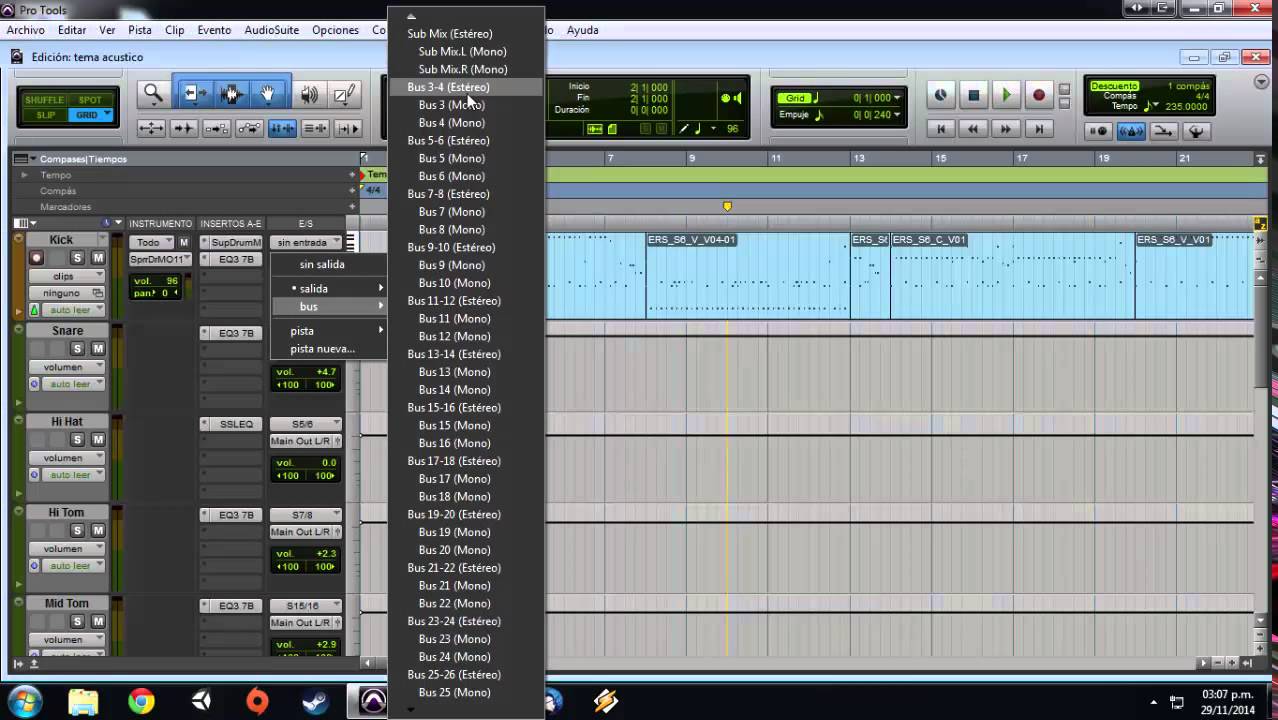Toggle Link Track and Edit Selection
Image resolution: width=1278 pixels, height=720 pixels.
click(x=315, y=128)
